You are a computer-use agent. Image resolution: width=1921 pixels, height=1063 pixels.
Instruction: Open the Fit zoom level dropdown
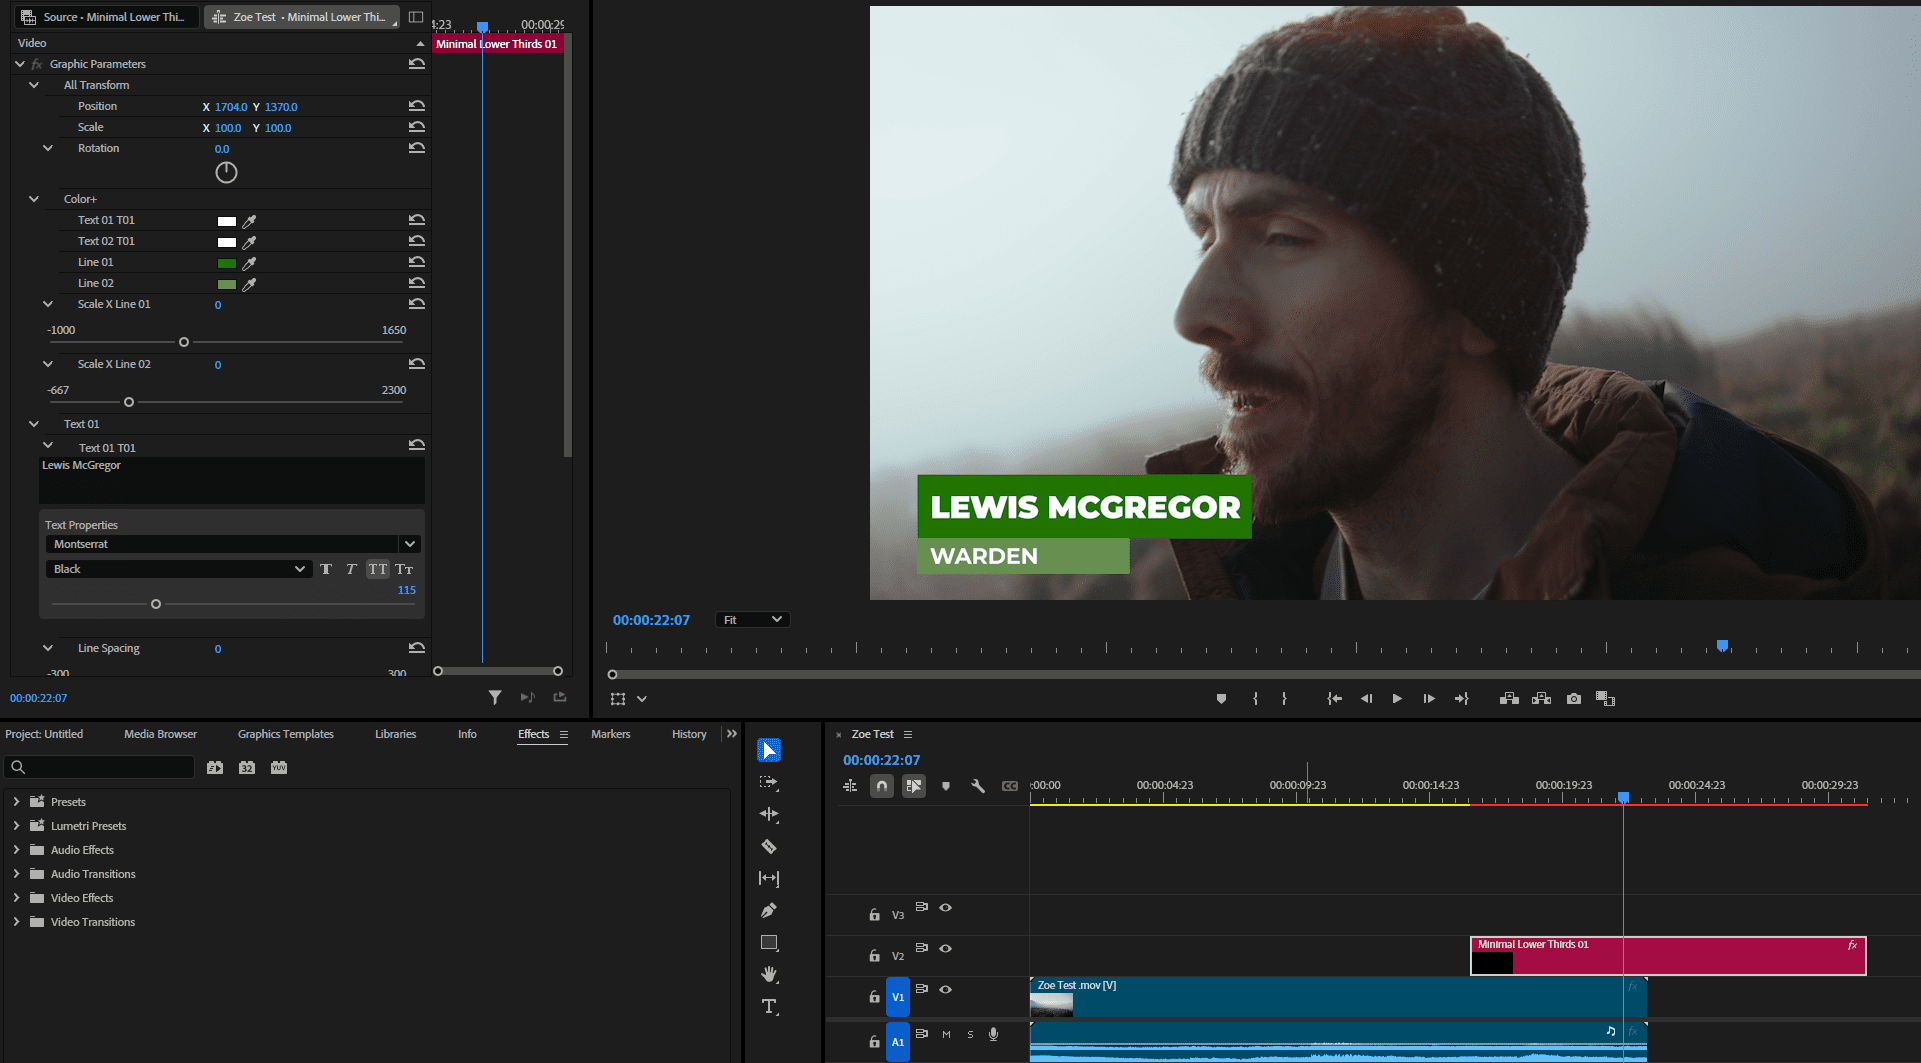[752, 619]
